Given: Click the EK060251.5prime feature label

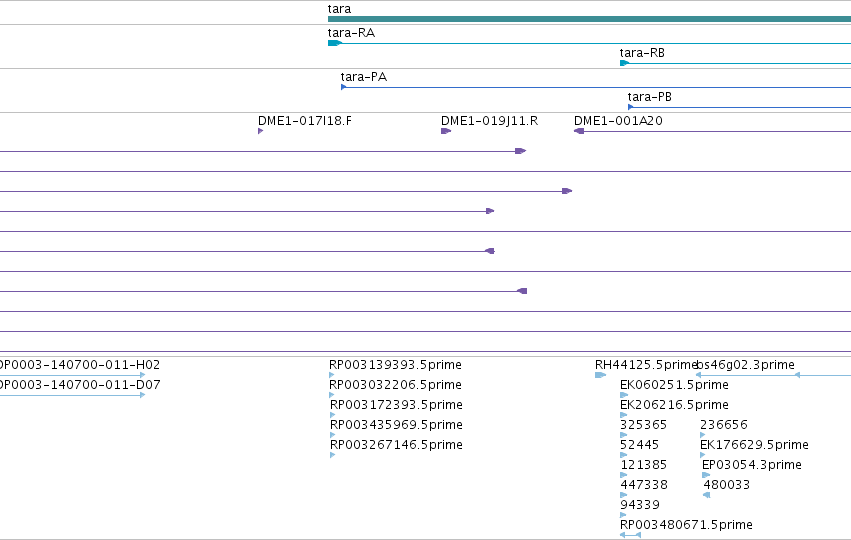Looking at the screenshot, I should coord(674,385).
